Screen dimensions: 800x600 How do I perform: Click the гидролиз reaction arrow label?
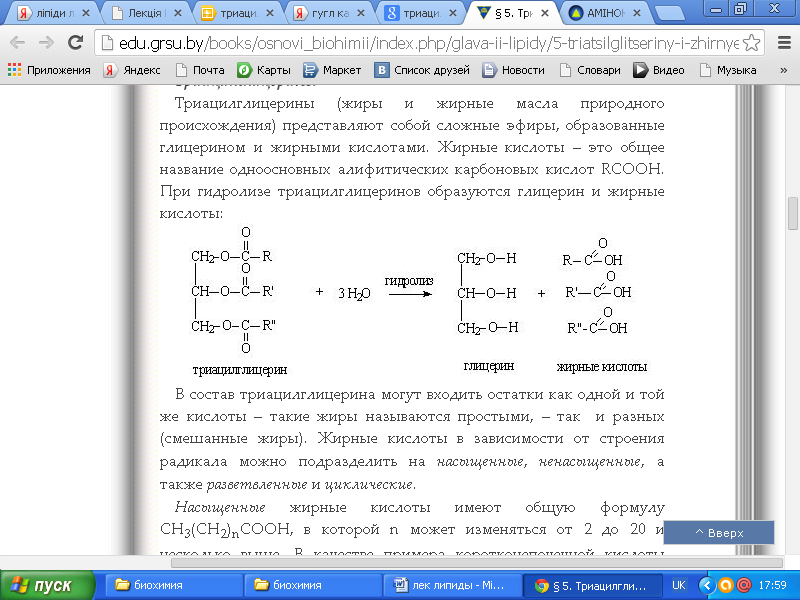coord(409,281)
